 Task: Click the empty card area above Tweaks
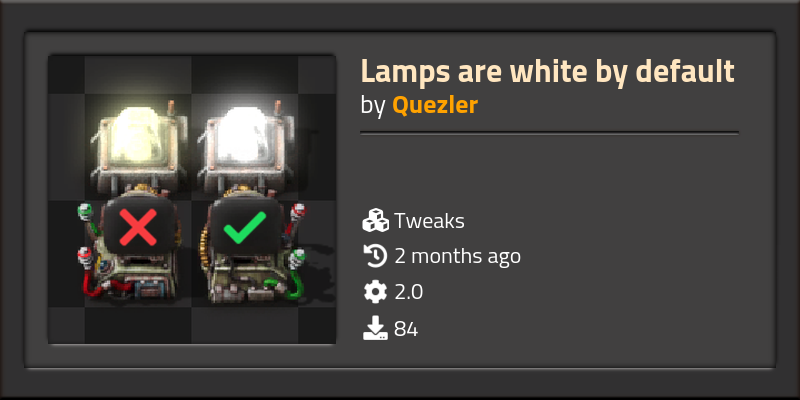pos(549,171)
